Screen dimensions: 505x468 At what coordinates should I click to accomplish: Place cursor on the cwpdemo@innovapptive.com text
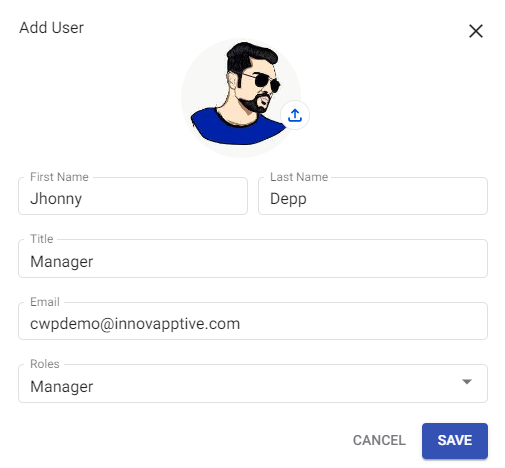(135, 324)
